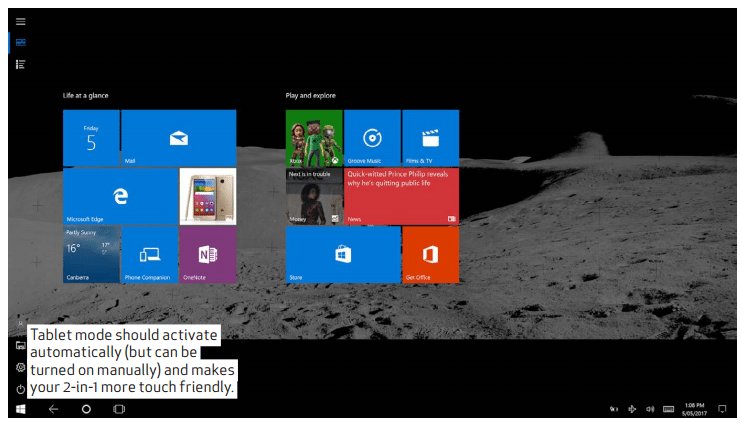Open the Calendar tile showing Friday 5
This screenshot has width=742, height=423.
pyautogui.click(x=91, y=138)
